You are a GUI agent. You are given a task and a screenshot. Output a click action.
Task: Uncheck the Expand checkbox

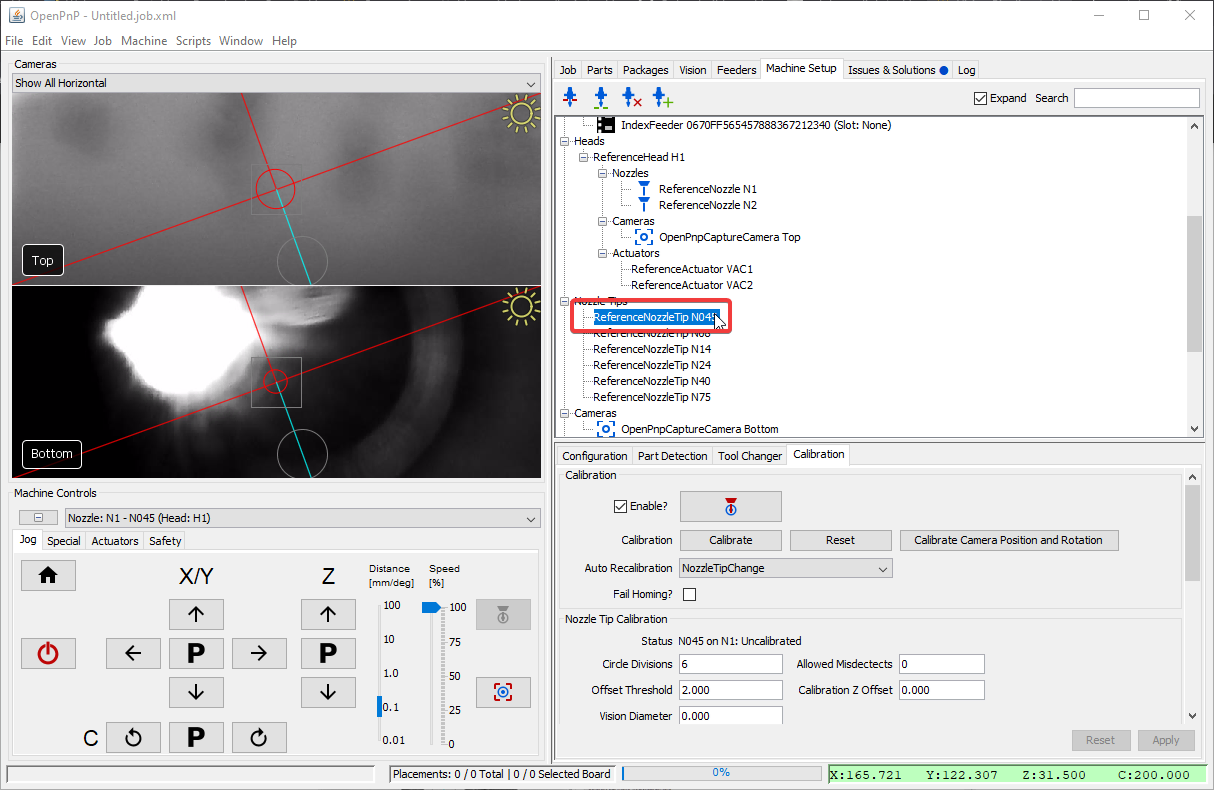(980, 98)
